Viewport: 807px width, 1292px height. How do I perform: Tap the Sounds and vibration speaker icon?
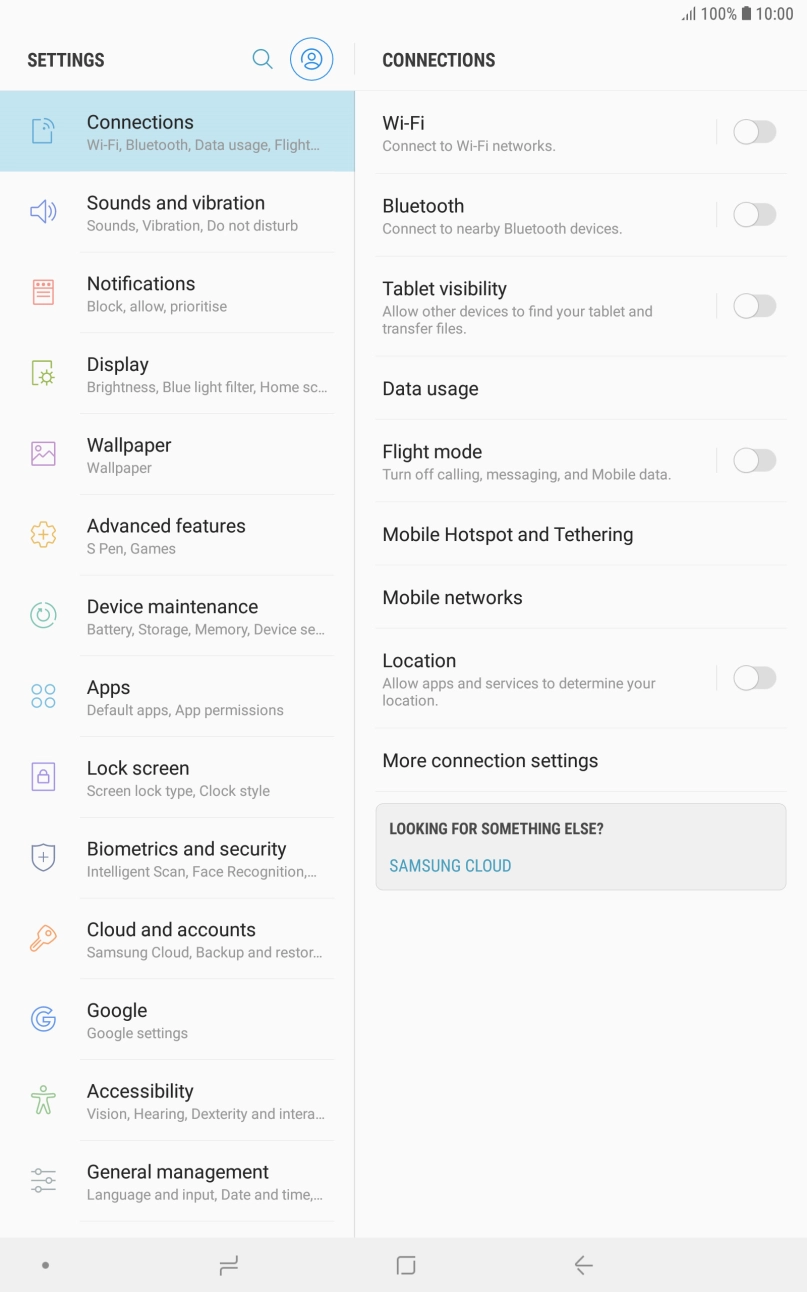43,212
